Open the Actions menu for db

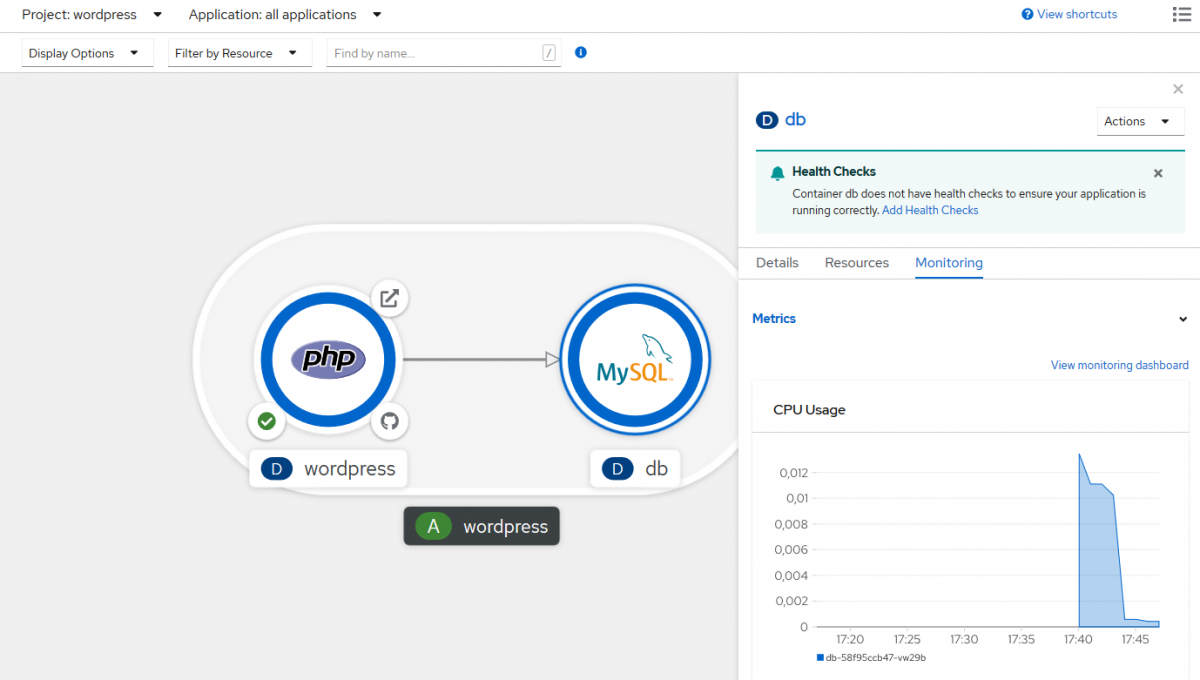(x=1140, y=120)
